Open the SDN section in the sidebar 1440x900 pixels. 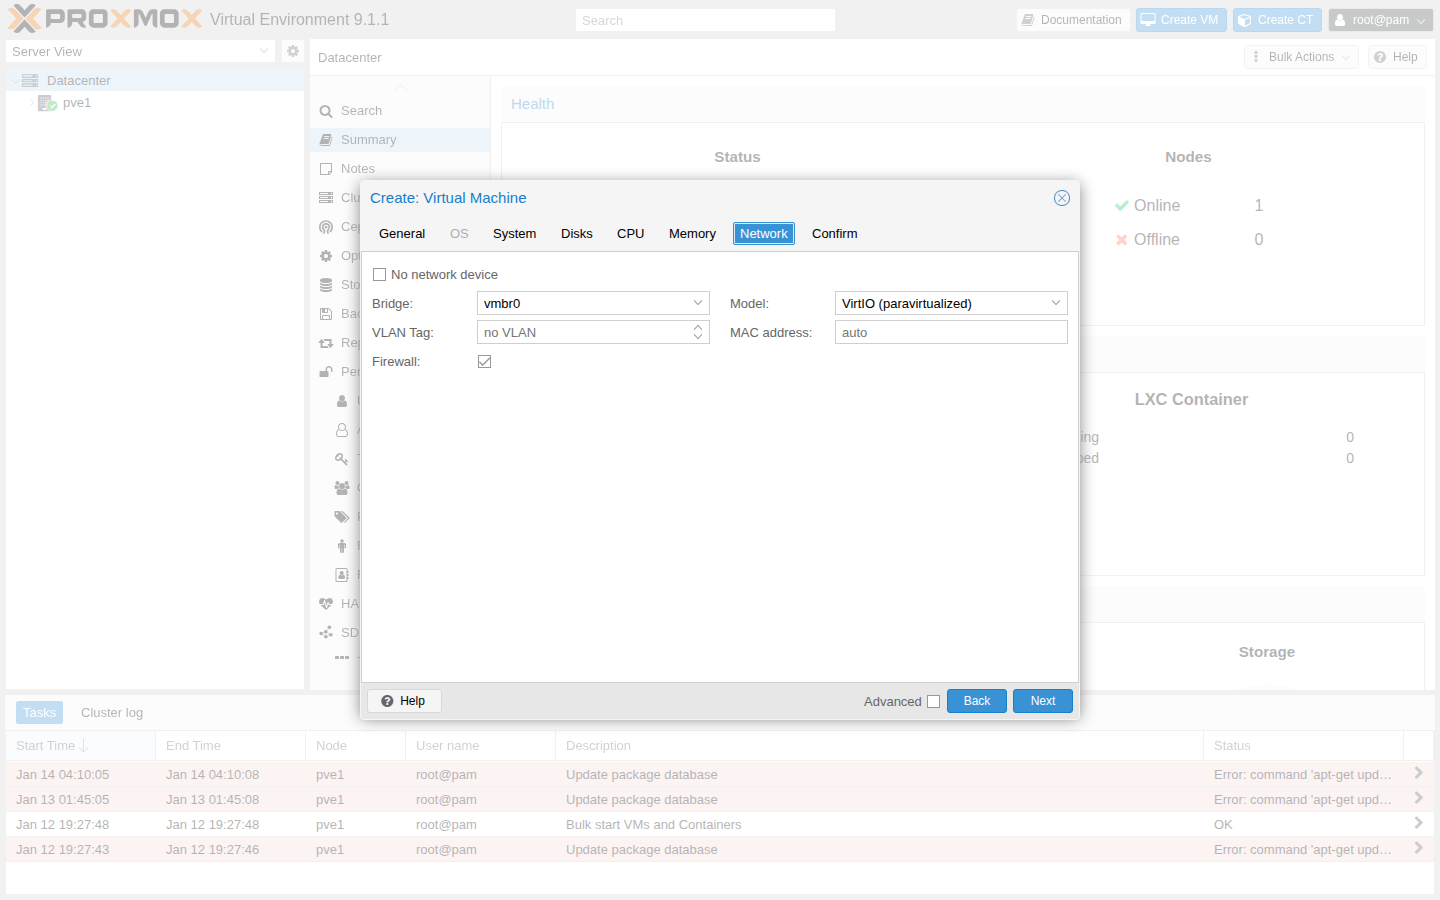(340, 632)
